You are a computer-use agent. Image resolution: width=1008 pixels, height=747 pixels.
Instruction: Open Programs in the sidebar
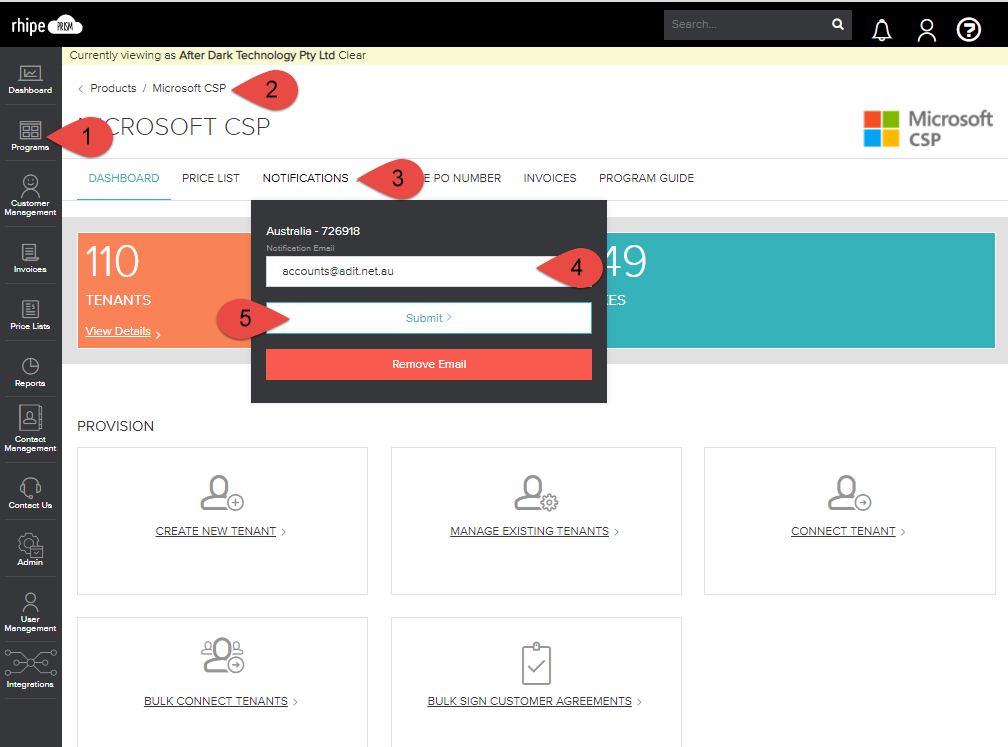click(x=30, y=136)
